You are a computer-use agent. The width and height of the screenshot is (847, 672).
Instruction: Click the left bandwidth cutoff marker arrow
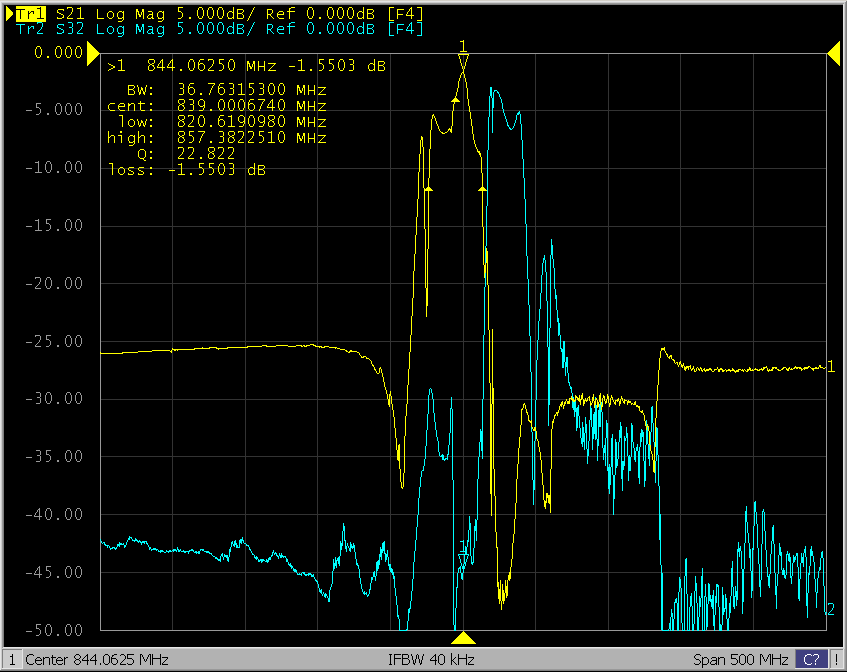428,187
